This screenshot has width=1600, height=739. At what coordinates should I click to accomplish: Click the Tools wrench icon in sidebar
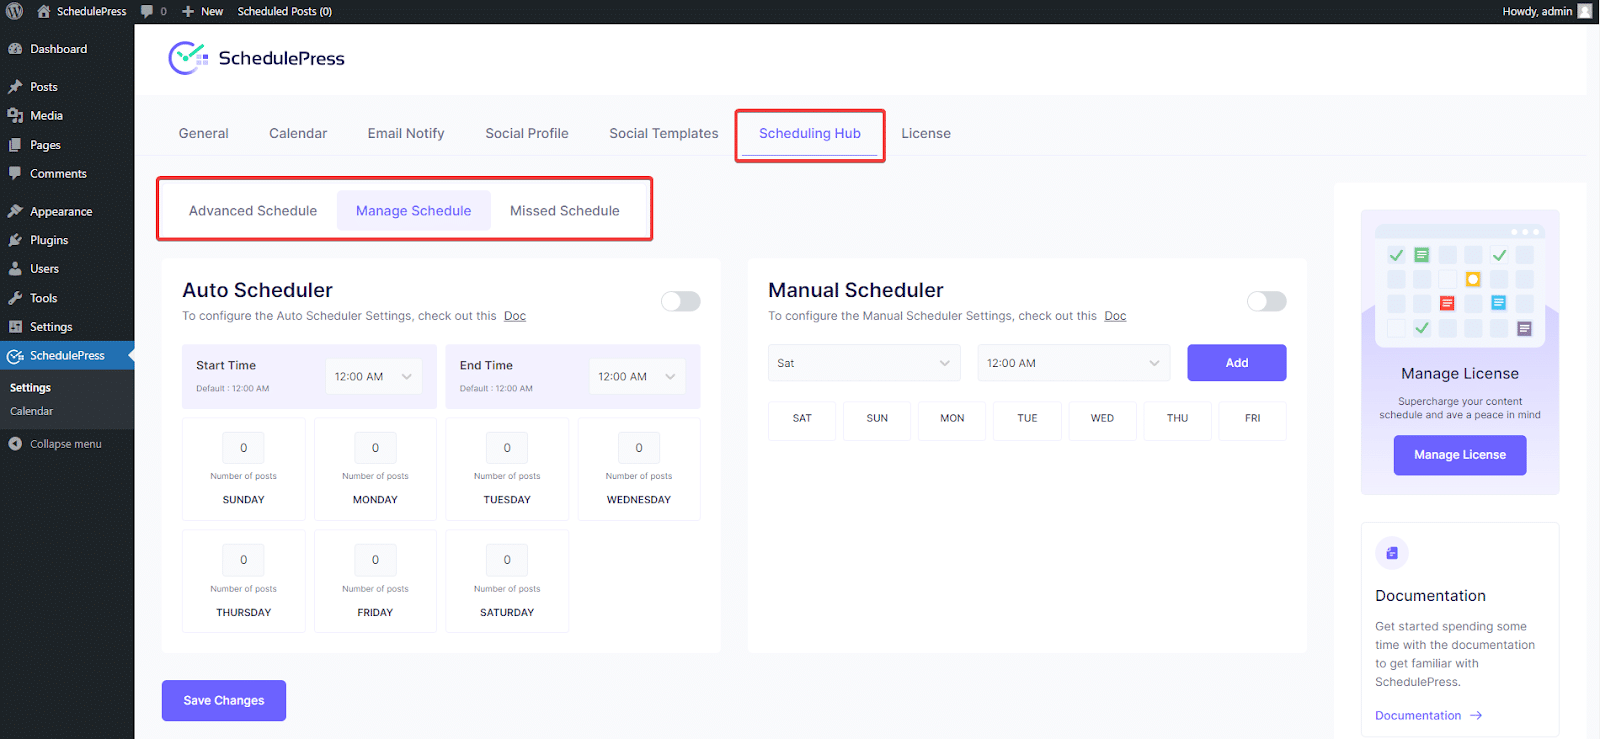click(15, 298)
